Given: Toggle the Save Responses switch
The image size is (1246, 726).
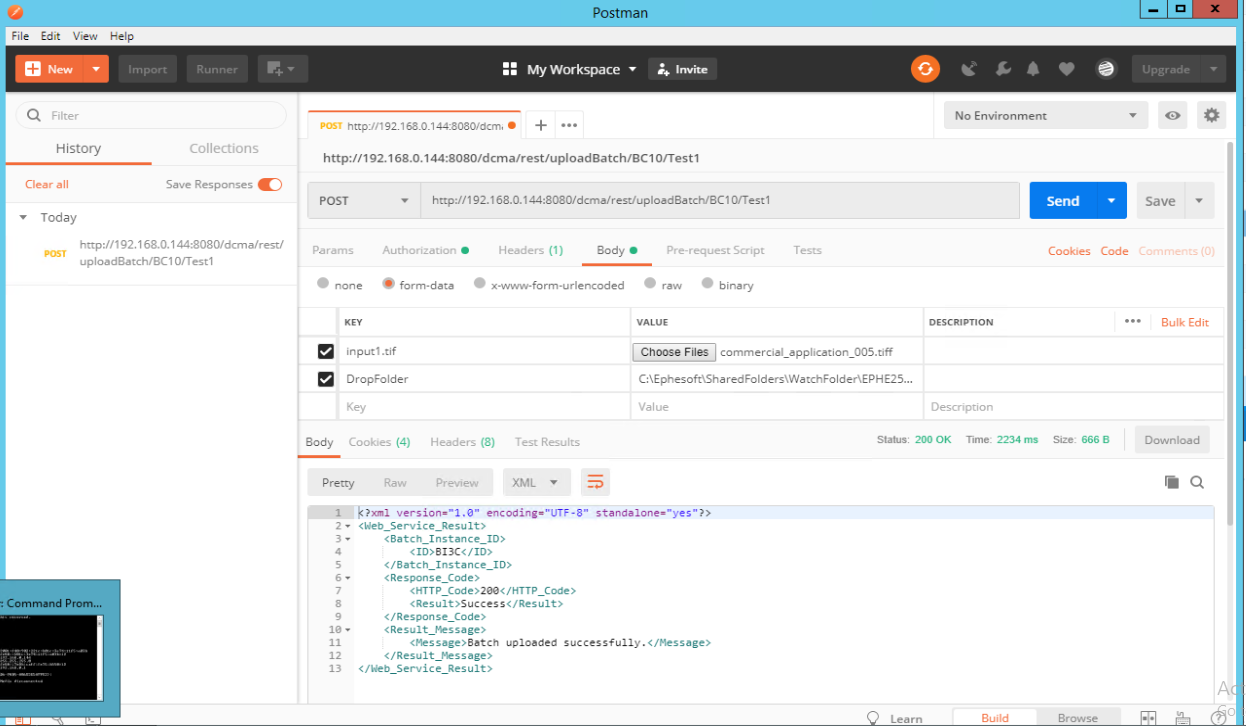Looking at the screenshot, I should point(270,184).
